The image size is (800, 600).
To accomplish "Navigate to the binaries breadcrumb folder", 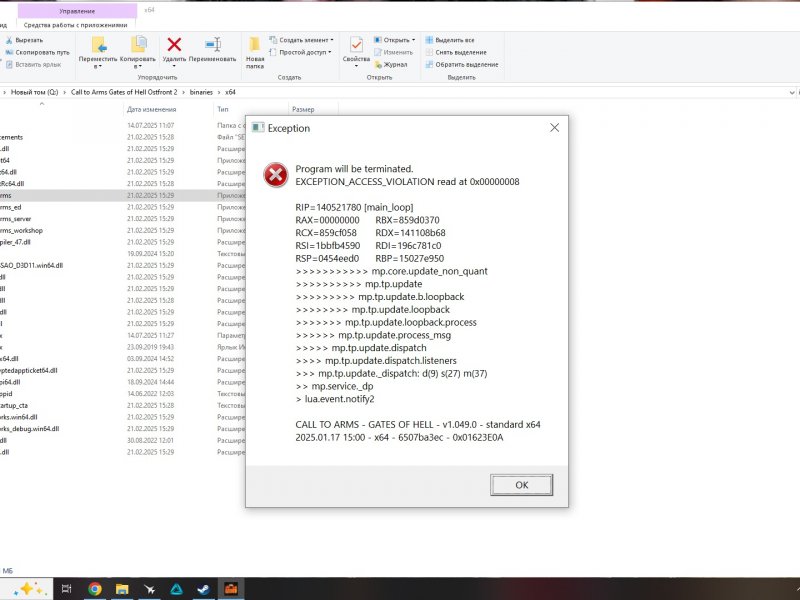I will 201,92.
